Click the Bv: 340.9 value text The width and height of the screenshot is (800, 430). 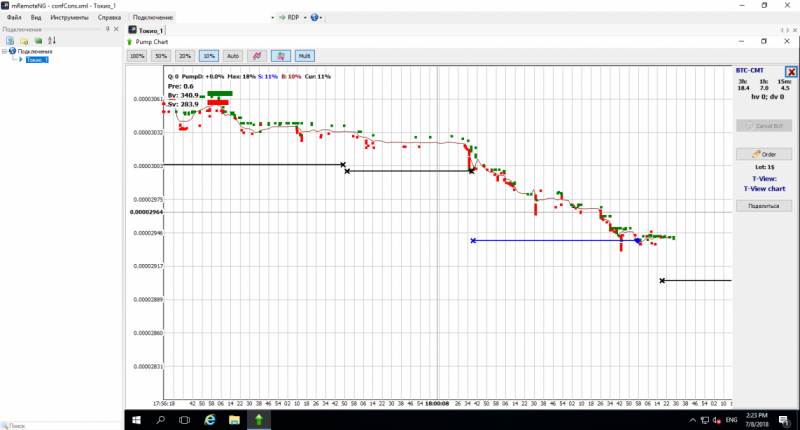(183, 95)
